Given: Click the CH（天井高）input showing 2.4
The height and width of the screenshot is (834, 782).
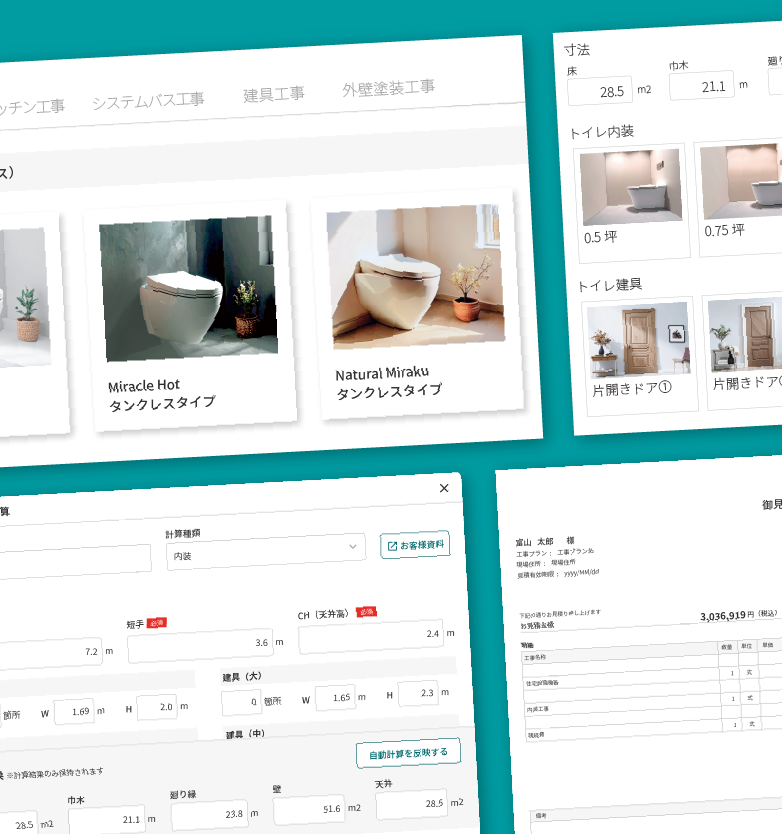Looking at the screenshot, I should (x=371, y=636).
